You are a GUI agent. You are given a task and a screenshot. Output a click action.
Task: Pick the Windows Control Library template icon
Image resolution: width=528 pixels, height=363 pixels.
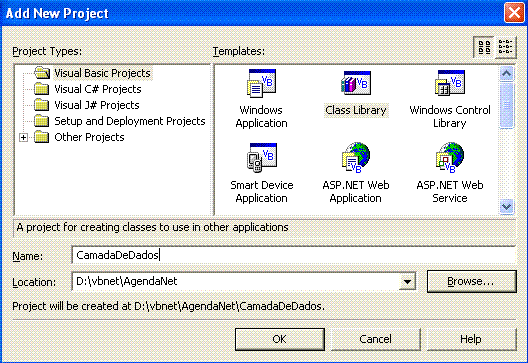(x=450, y=83)
